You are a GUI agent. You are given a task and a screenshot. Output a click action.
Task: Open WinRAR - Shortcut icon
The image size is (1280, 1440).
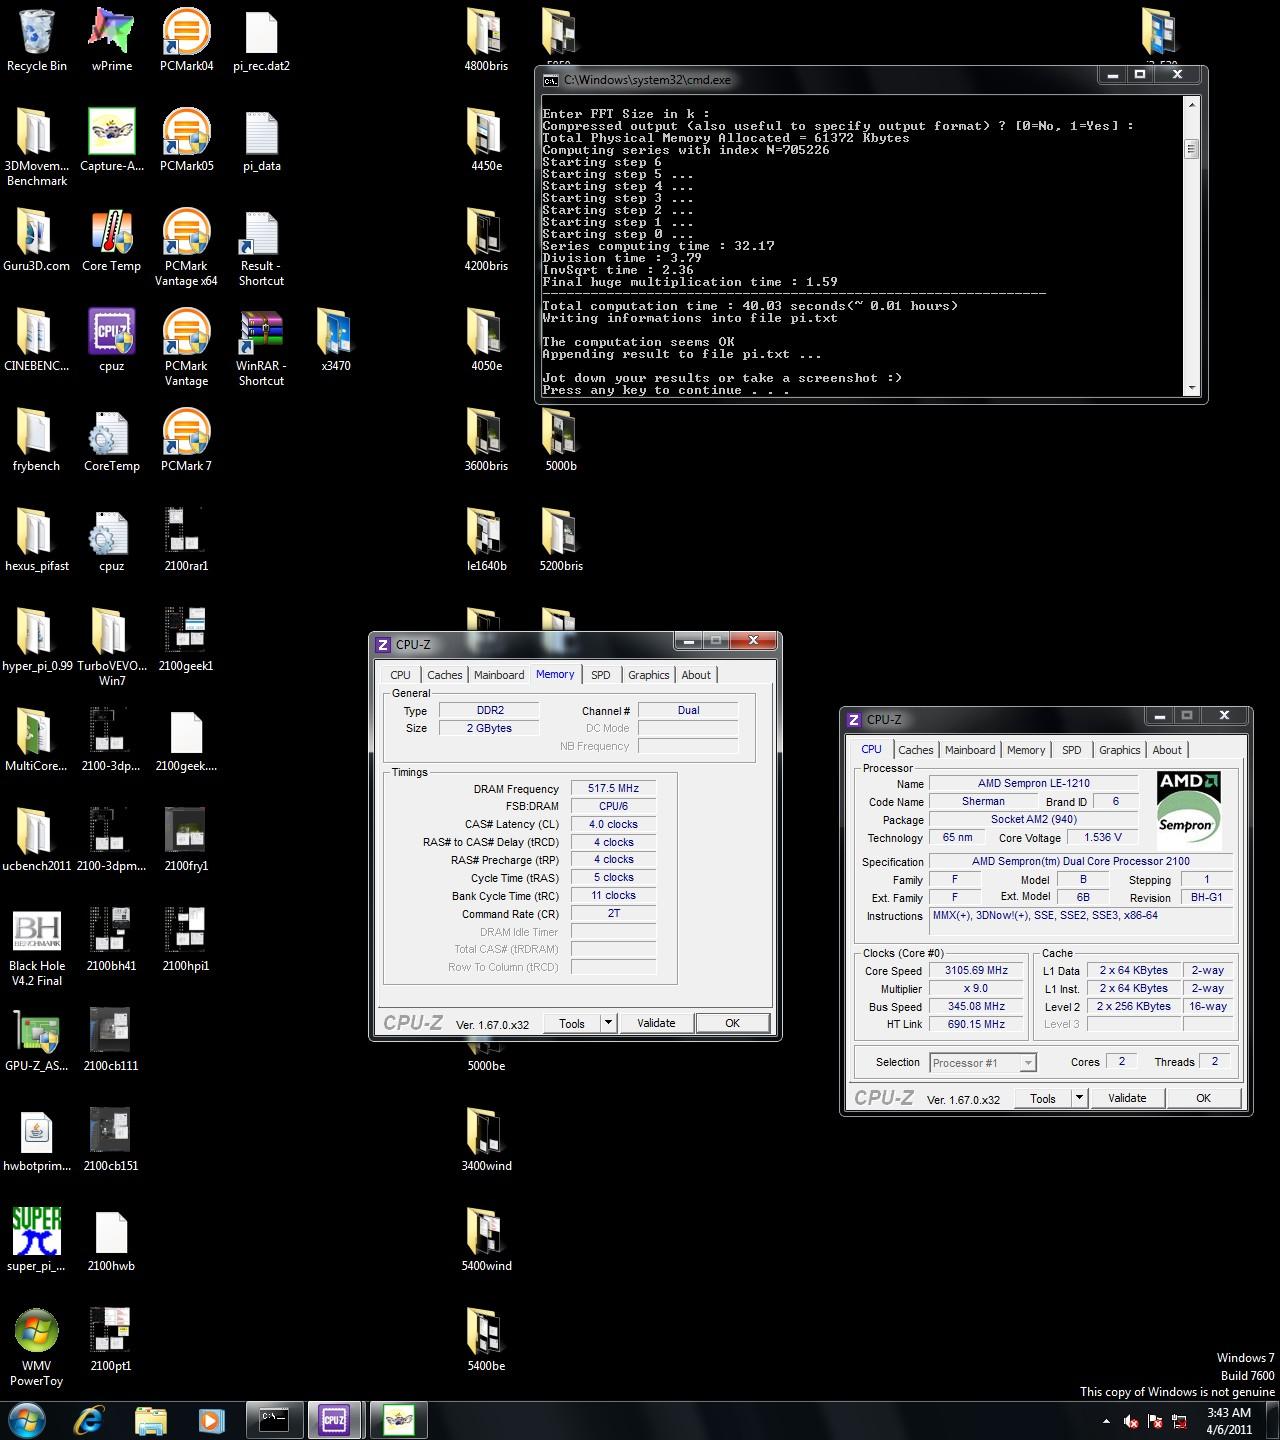click(261, 347)
